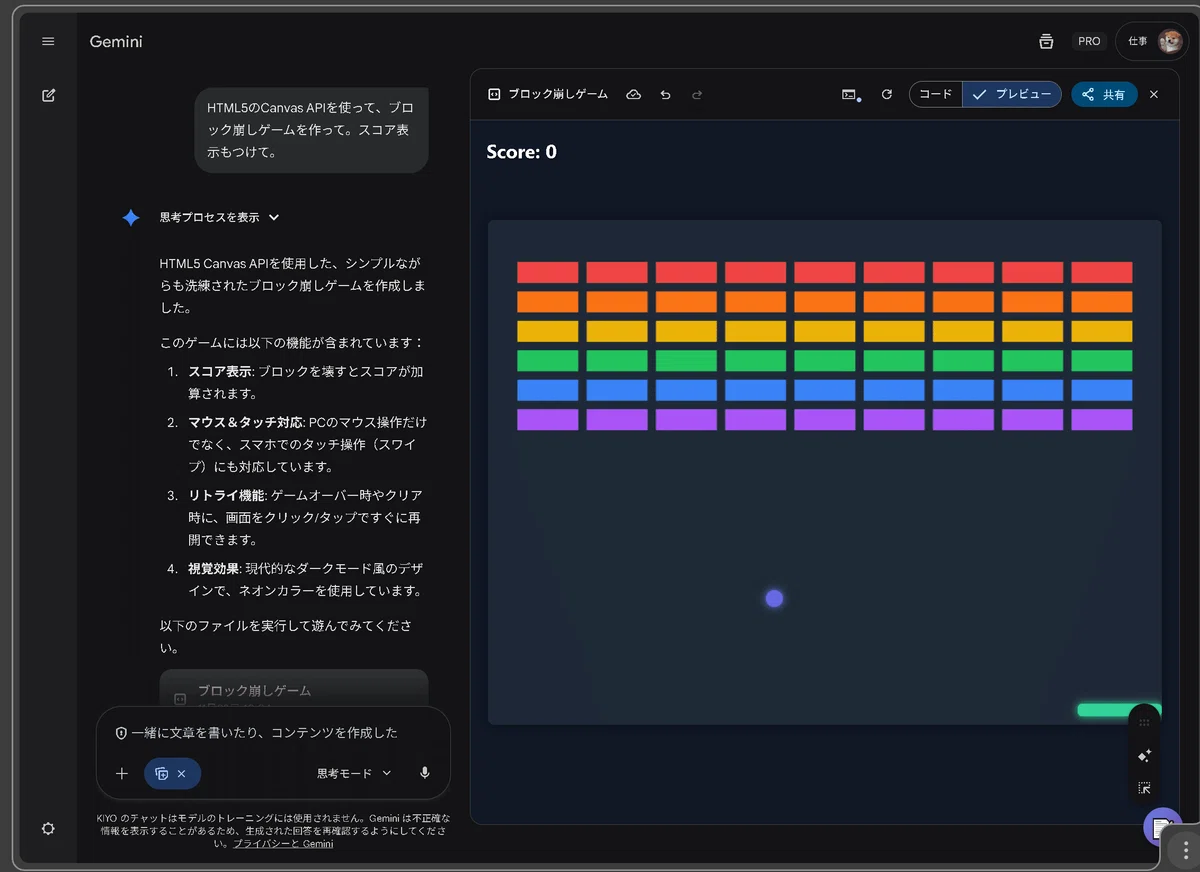Open the プライバシーと Gemini link
This screenshot has height=872, width=1200.
point(283,843)
